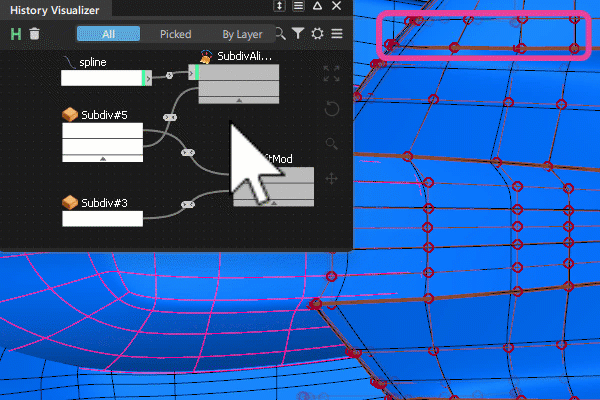Select the SubdivAli... node label
Image resolution: width=600 pixels, height=400 pixels.
coord(245,57)
